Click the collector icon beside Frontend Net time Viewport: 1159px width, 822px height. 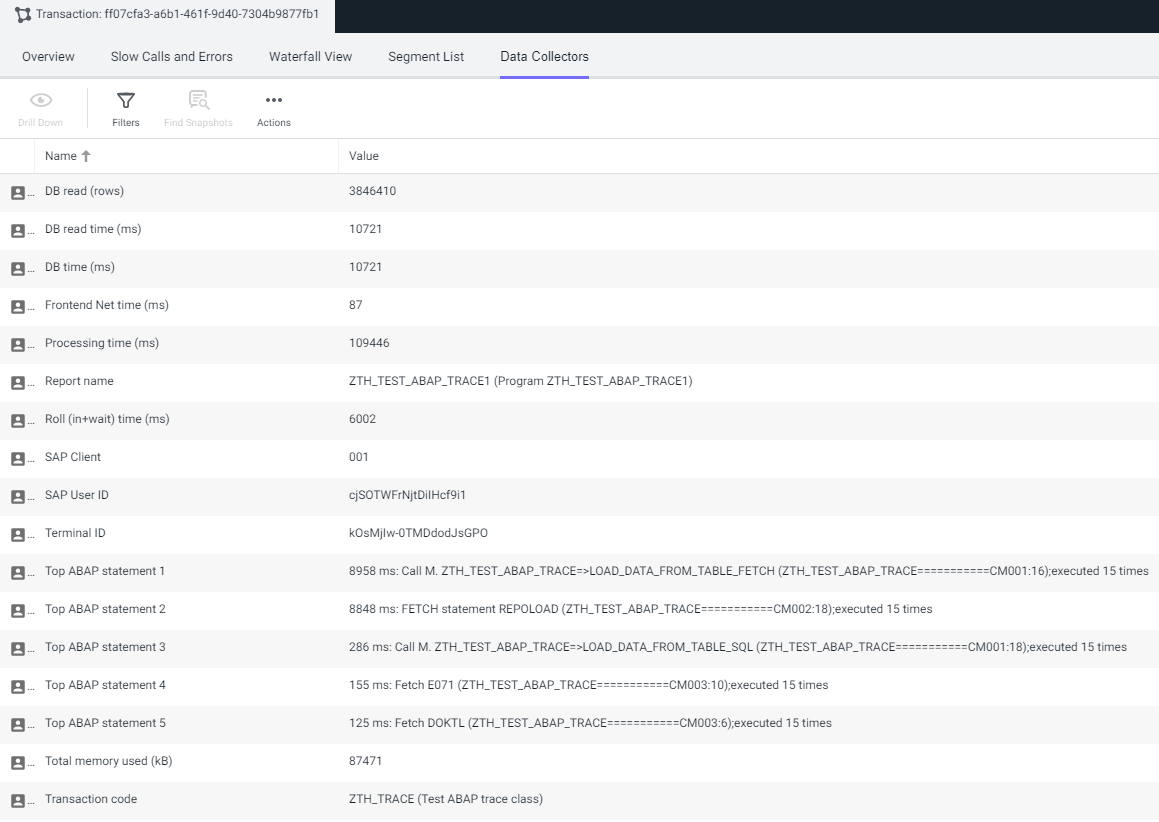coord(18,307)
